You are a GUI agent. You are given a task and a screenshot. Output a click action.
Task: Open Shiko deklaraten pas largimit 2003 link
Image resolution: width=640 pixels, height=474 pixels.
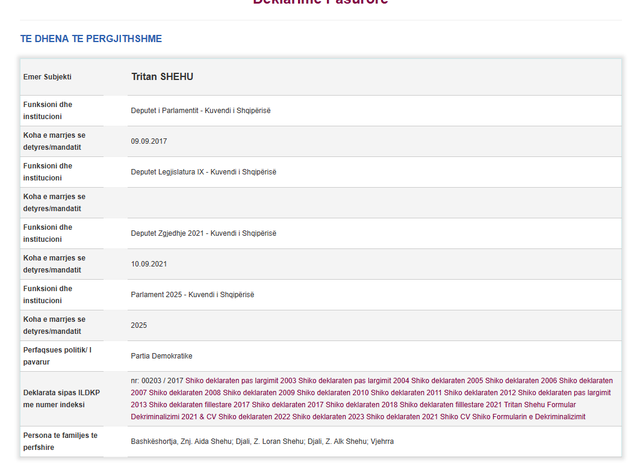coord(241,381)
